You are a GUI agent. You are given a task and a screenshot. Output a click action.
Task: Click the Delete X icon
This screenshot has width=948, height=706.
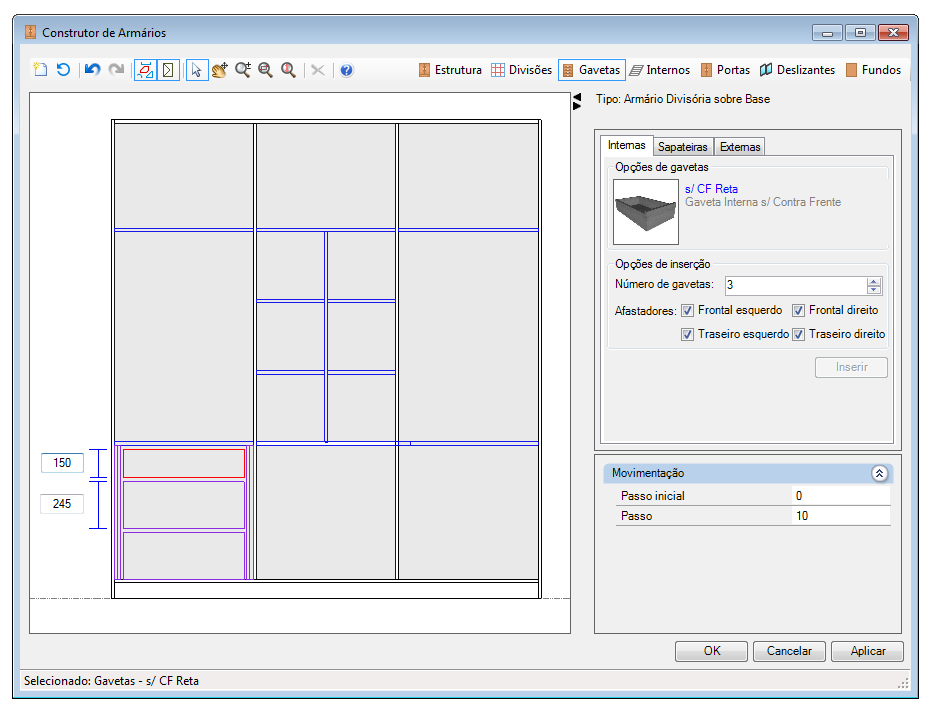pyautogui.click(x=318, y=70)
